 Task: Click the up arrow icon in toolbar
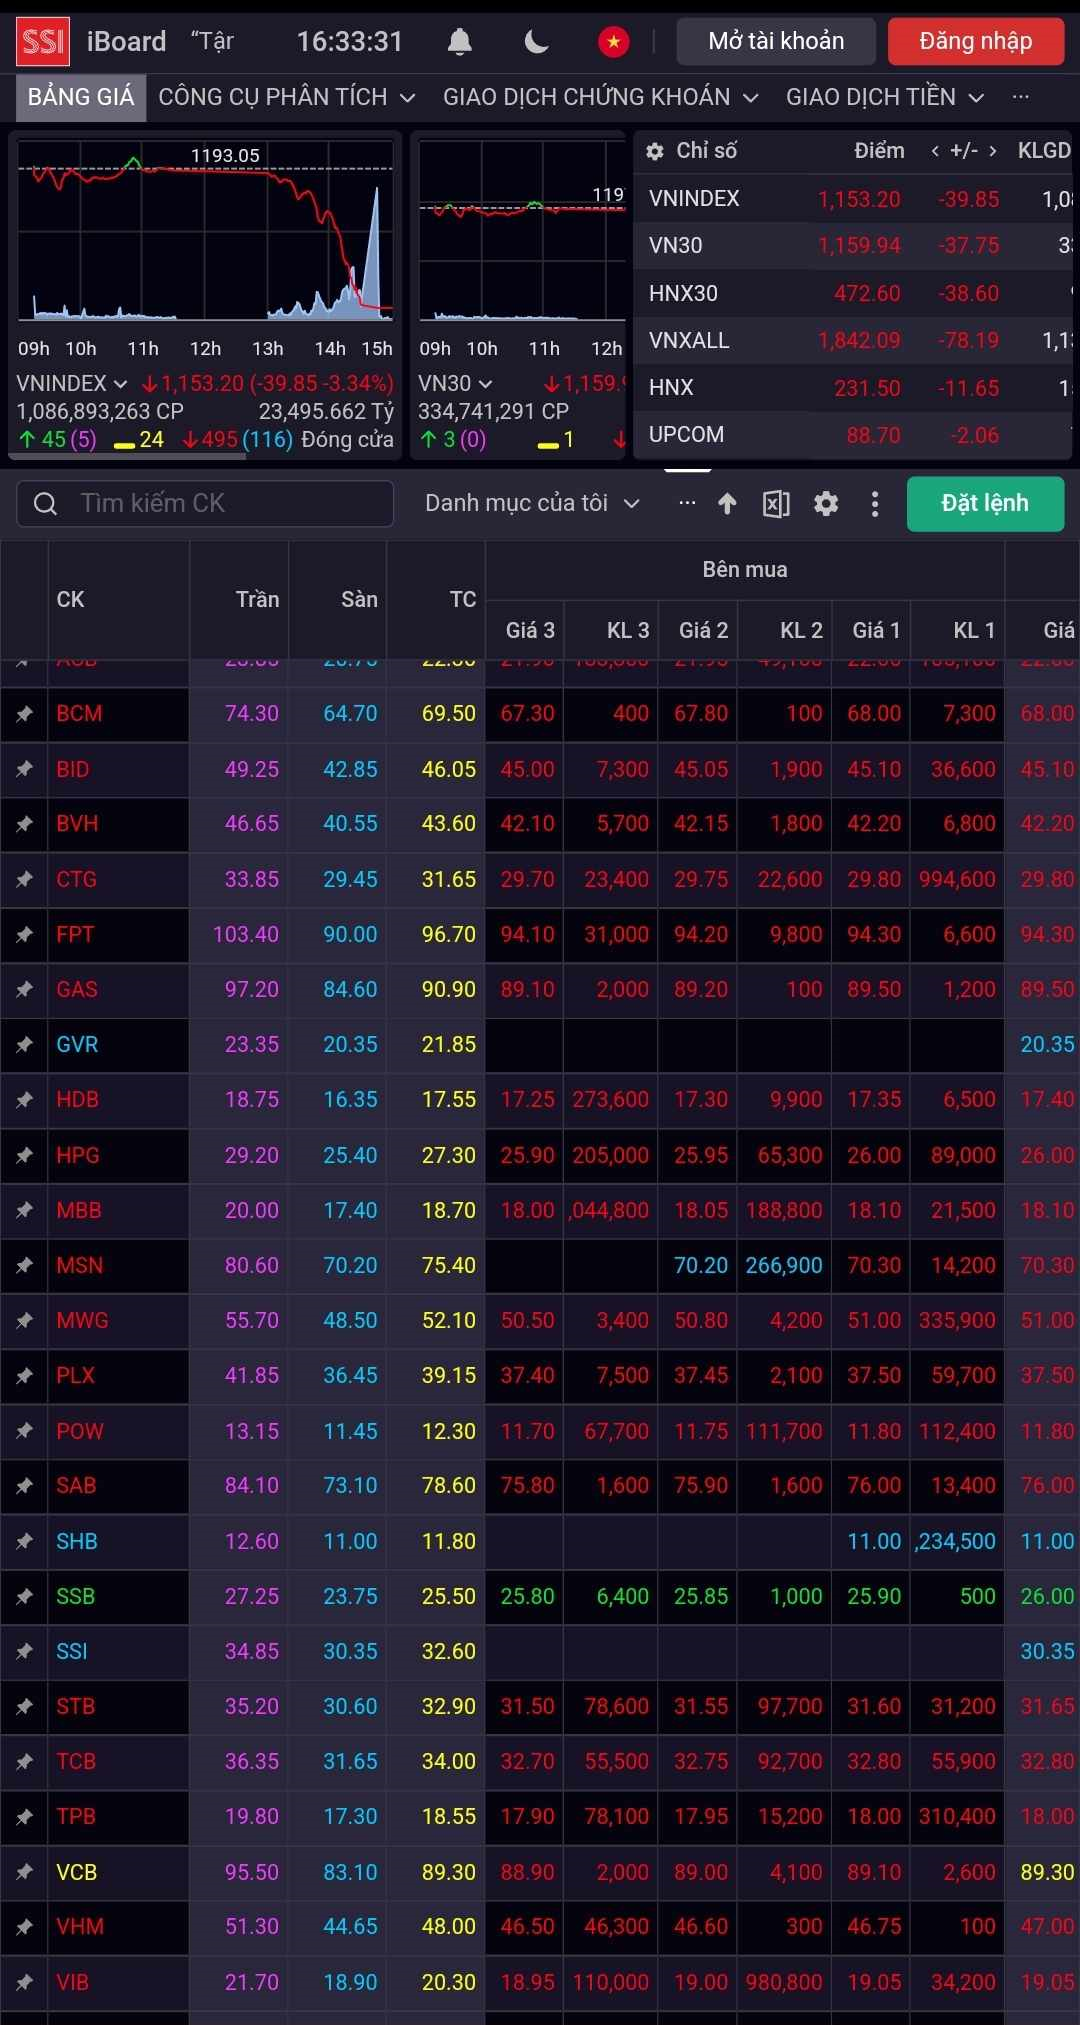(x=727, y=504)
